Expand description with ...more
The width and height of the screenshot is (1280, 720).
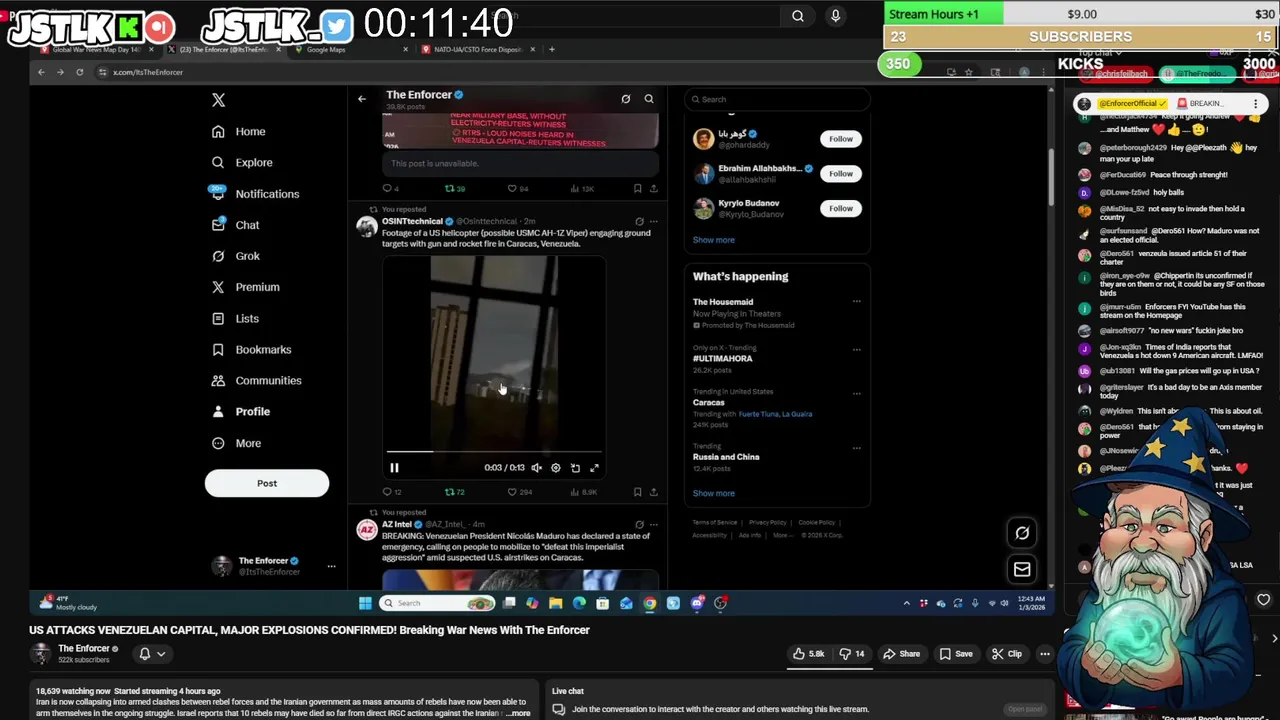coord(517,713)
